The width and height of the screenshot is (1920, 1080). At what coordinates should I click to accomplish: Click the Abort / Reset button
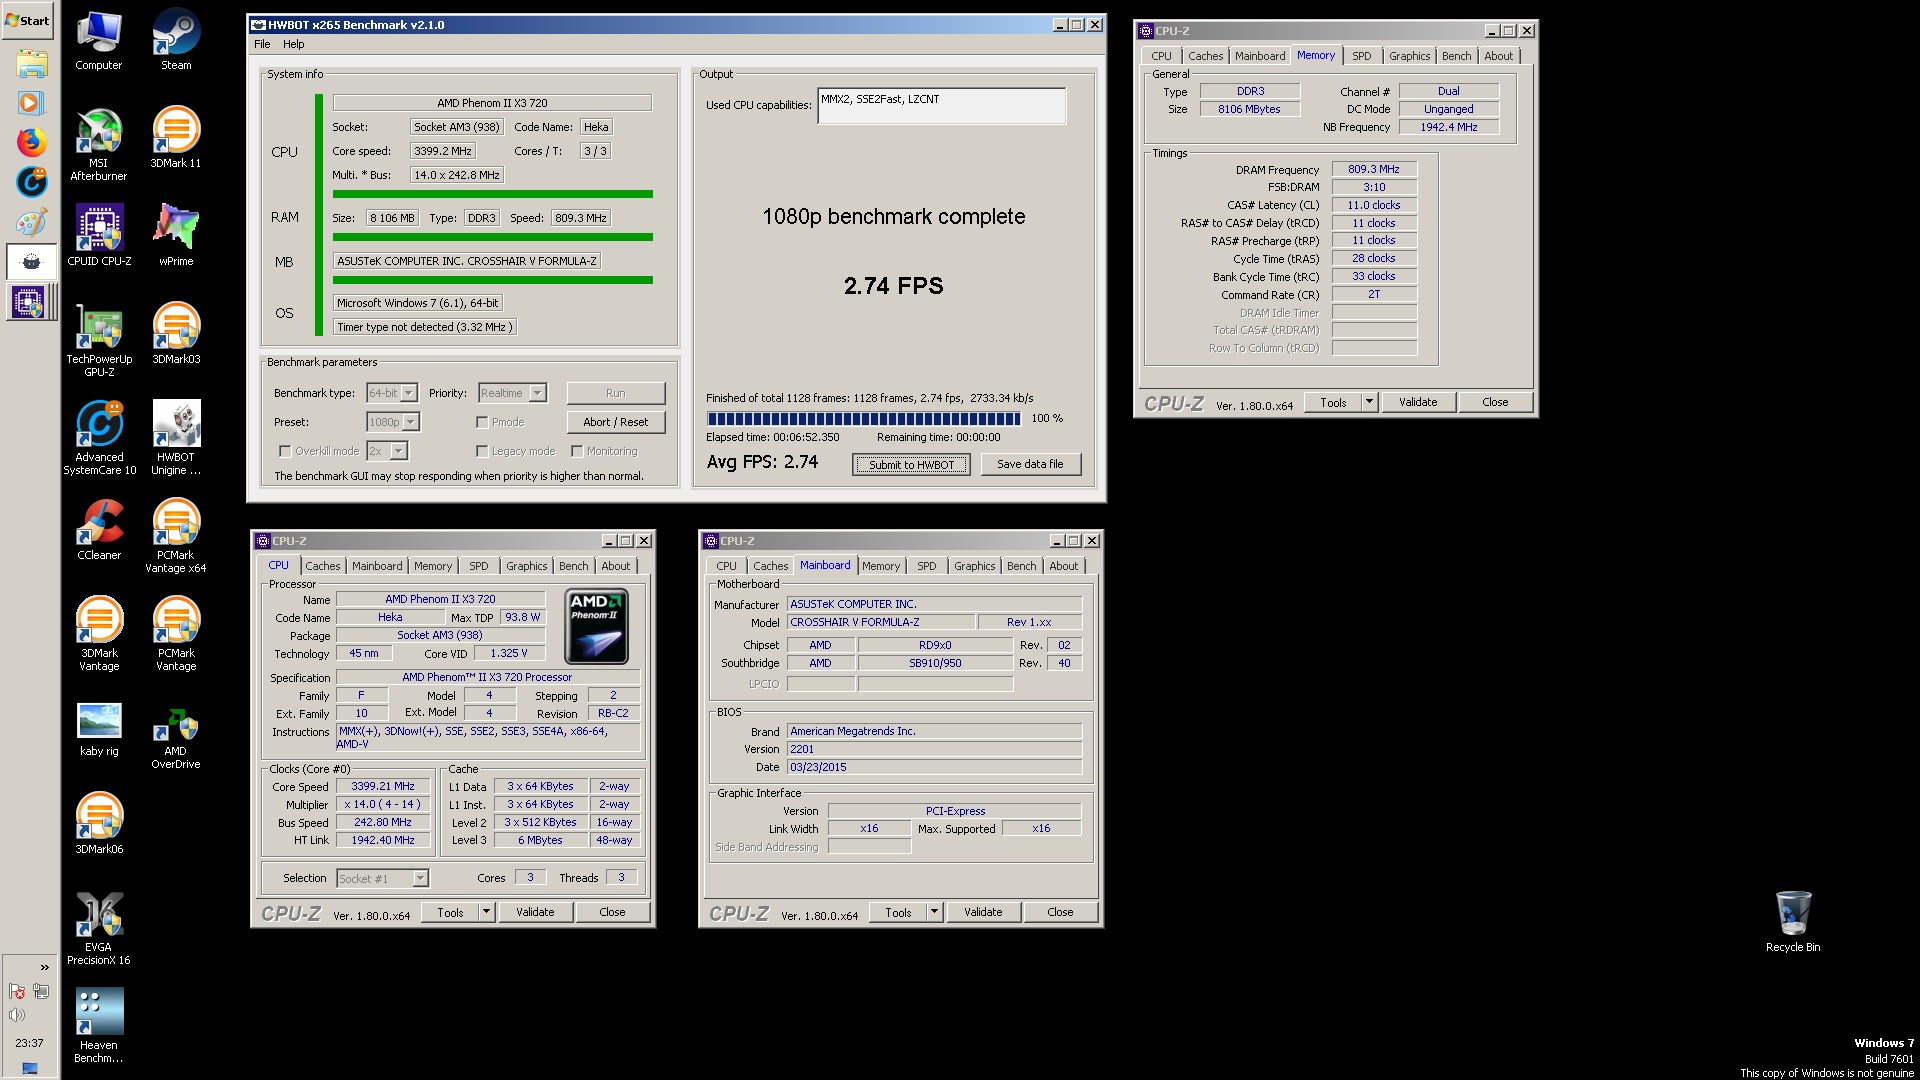coord(615,422)
